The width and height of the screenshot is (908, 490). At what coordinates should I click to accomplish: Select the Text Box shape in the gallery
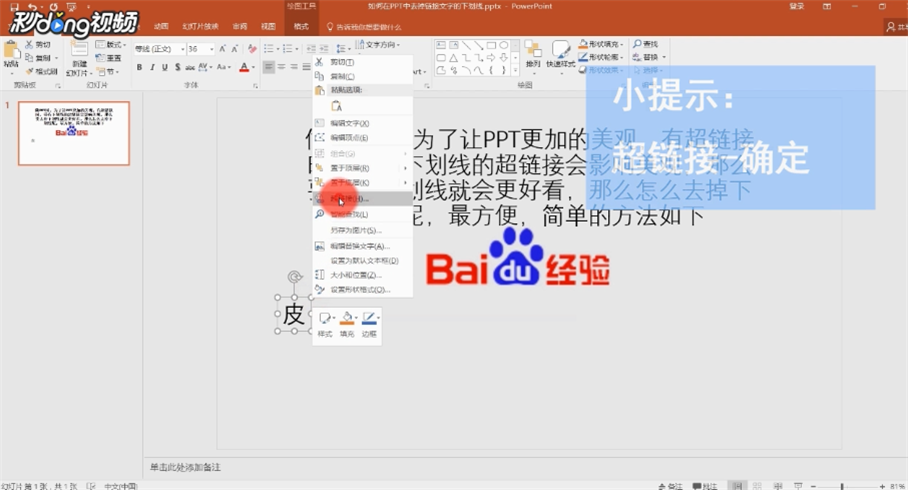[441, 45]
